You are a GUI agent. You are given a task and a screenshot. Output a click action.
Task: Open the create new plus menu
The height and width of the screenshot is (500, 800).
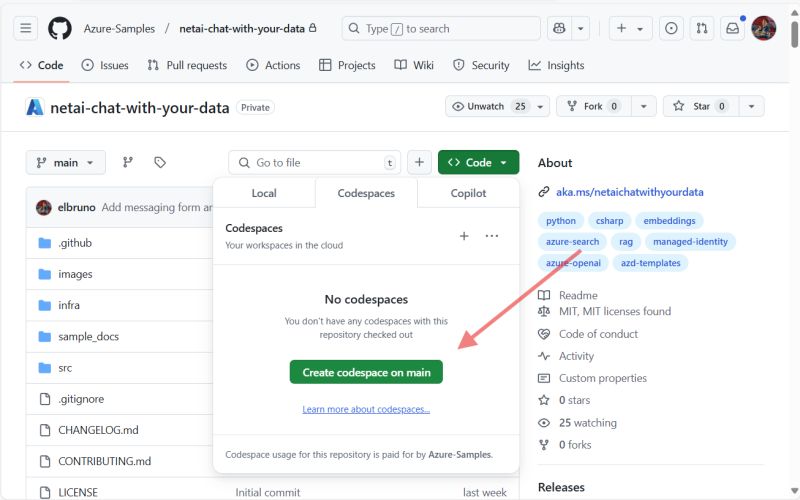630,29
